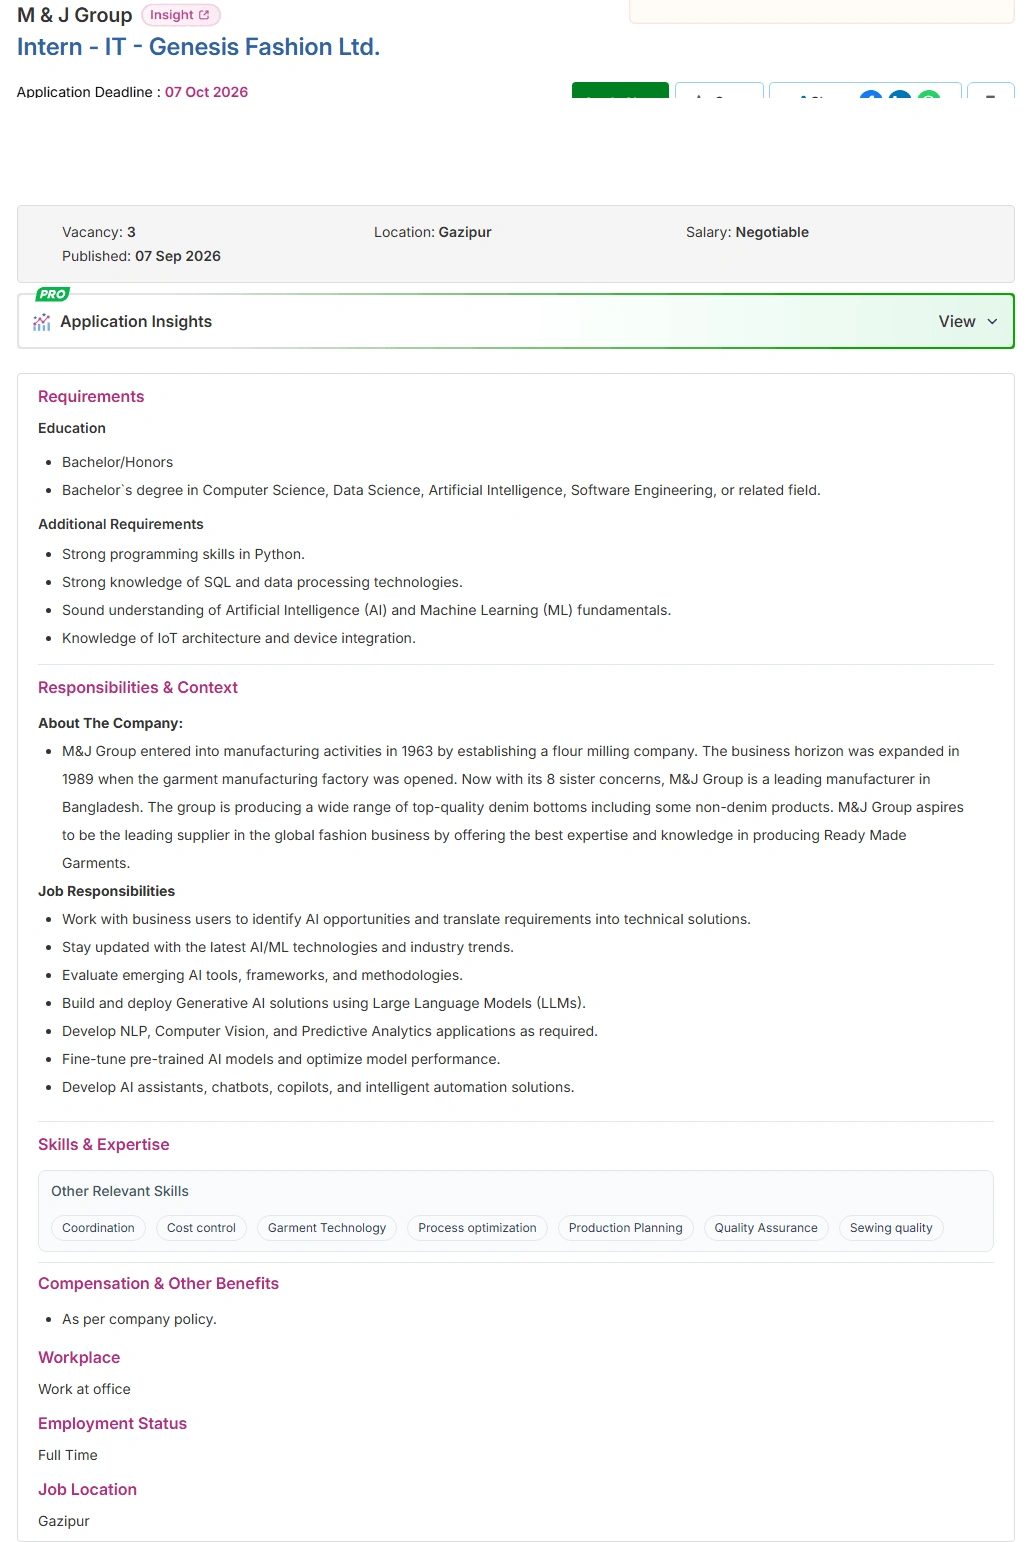The width and height of the screenshot is (1035, 1542).
Task: Select the Garment Technology skill tag
Action: click(327, 1228)
